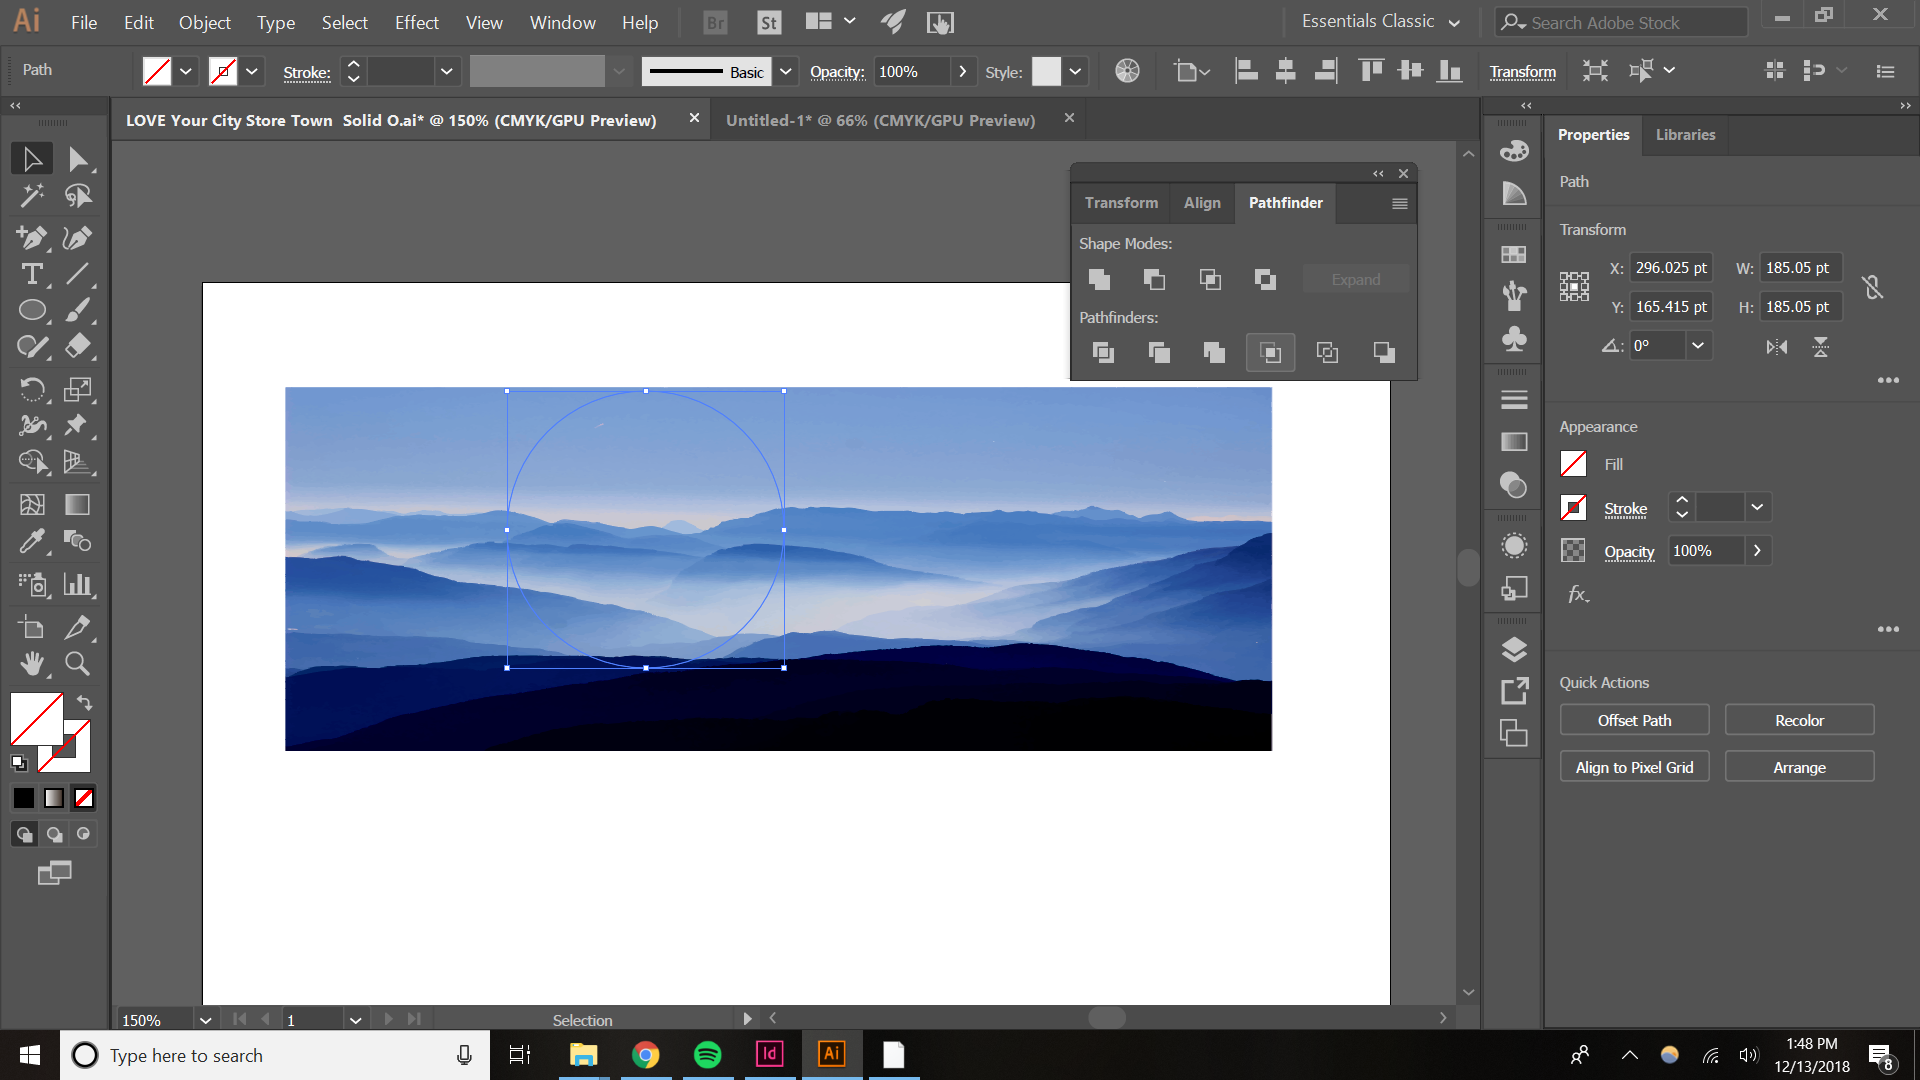The height and width of the screenshot is (1080, 1920).
Task: Click the Fill swatch in Appearance
Action: 1573,464
